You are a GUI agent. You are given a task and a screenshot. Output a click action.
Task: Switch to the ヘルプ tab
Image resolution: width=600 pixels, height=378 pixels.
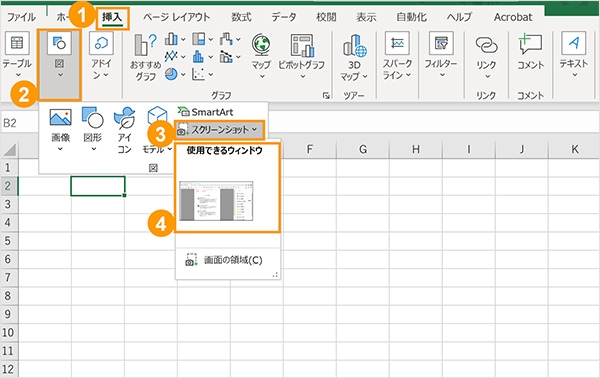(x=459, y=17)
